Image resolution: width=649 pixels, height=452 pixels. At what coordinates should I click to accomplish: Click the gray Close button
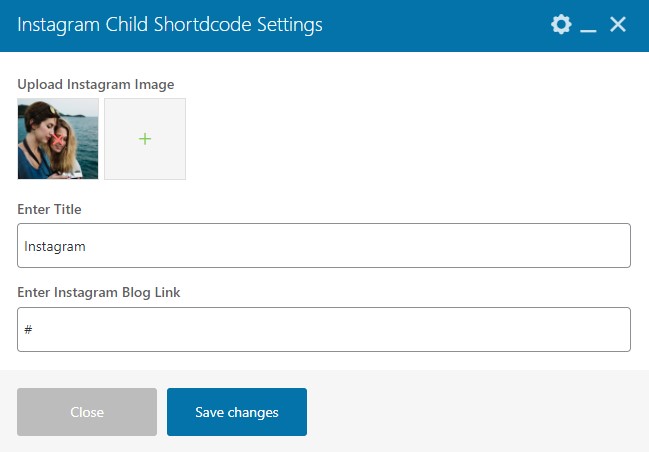tap(87, 412)
